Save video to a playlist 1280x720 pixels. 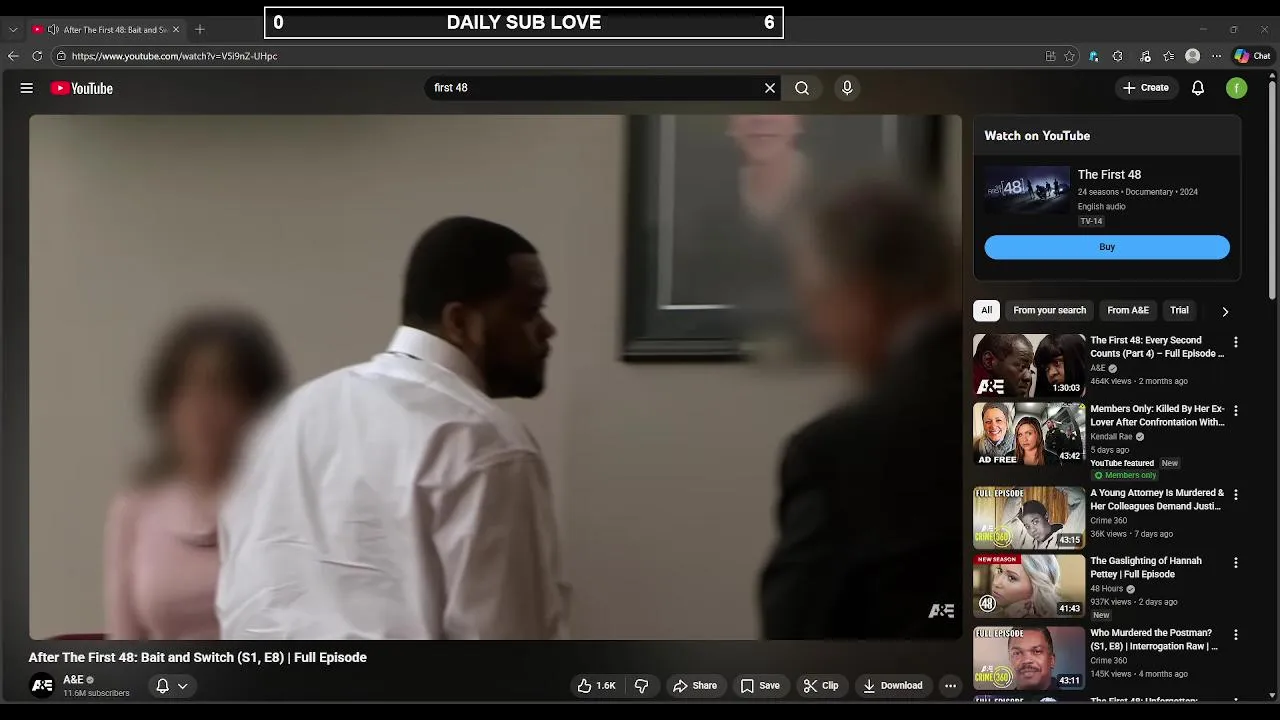[x=760, y=686]
